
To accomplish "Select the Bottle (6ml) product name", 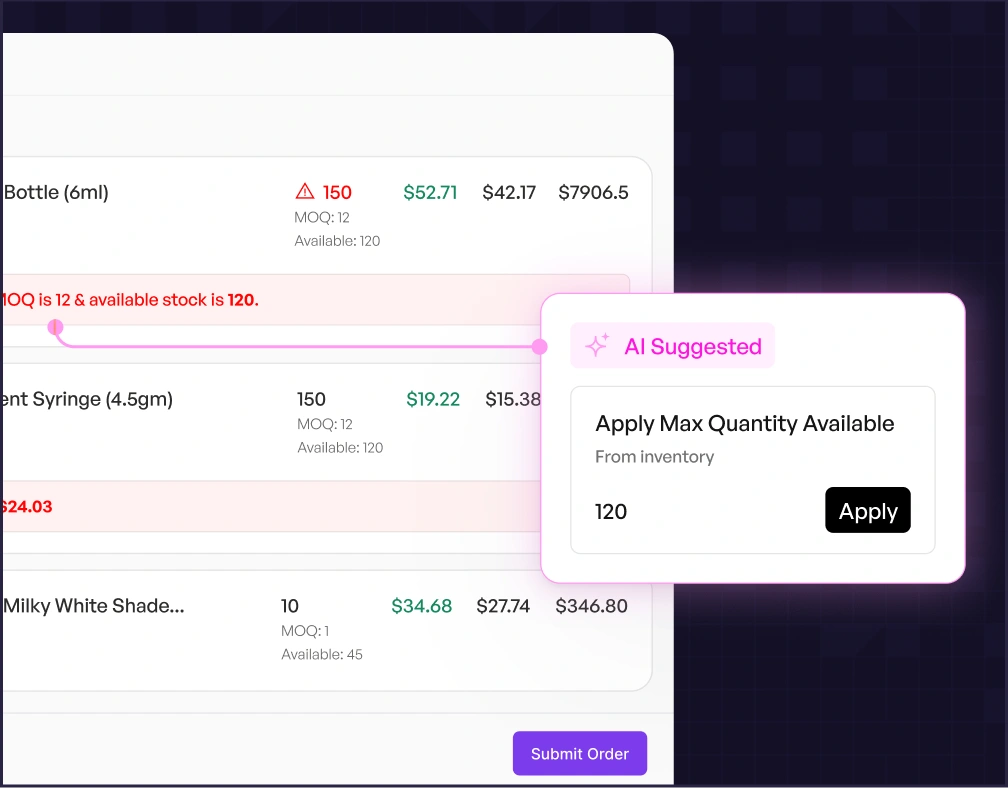I will coord(56,192).
